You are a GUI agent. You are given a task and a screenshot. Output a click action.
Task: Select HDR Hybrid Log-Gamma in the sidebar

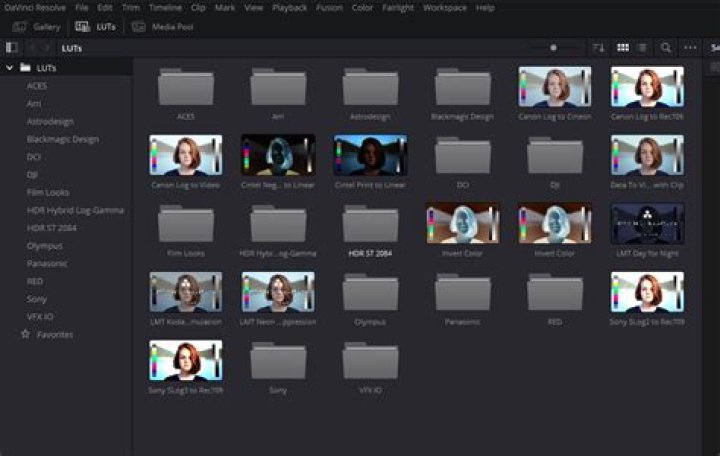pyautogui.click(x=75, y=210)
